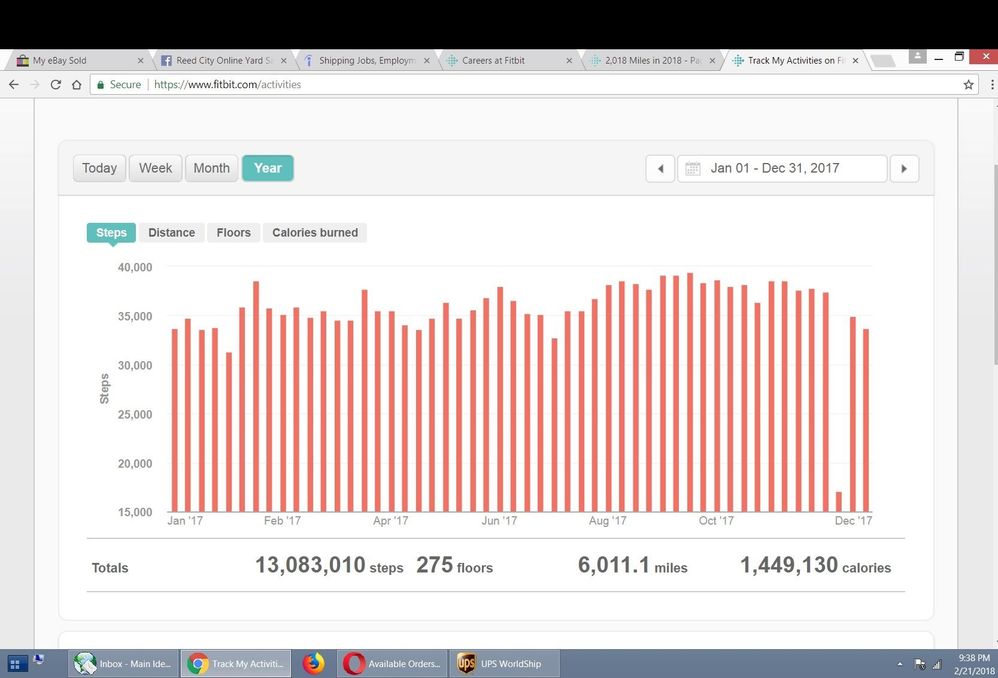Click the Chrome user profile icon
The image size is (998, 678).
point(917,57)
